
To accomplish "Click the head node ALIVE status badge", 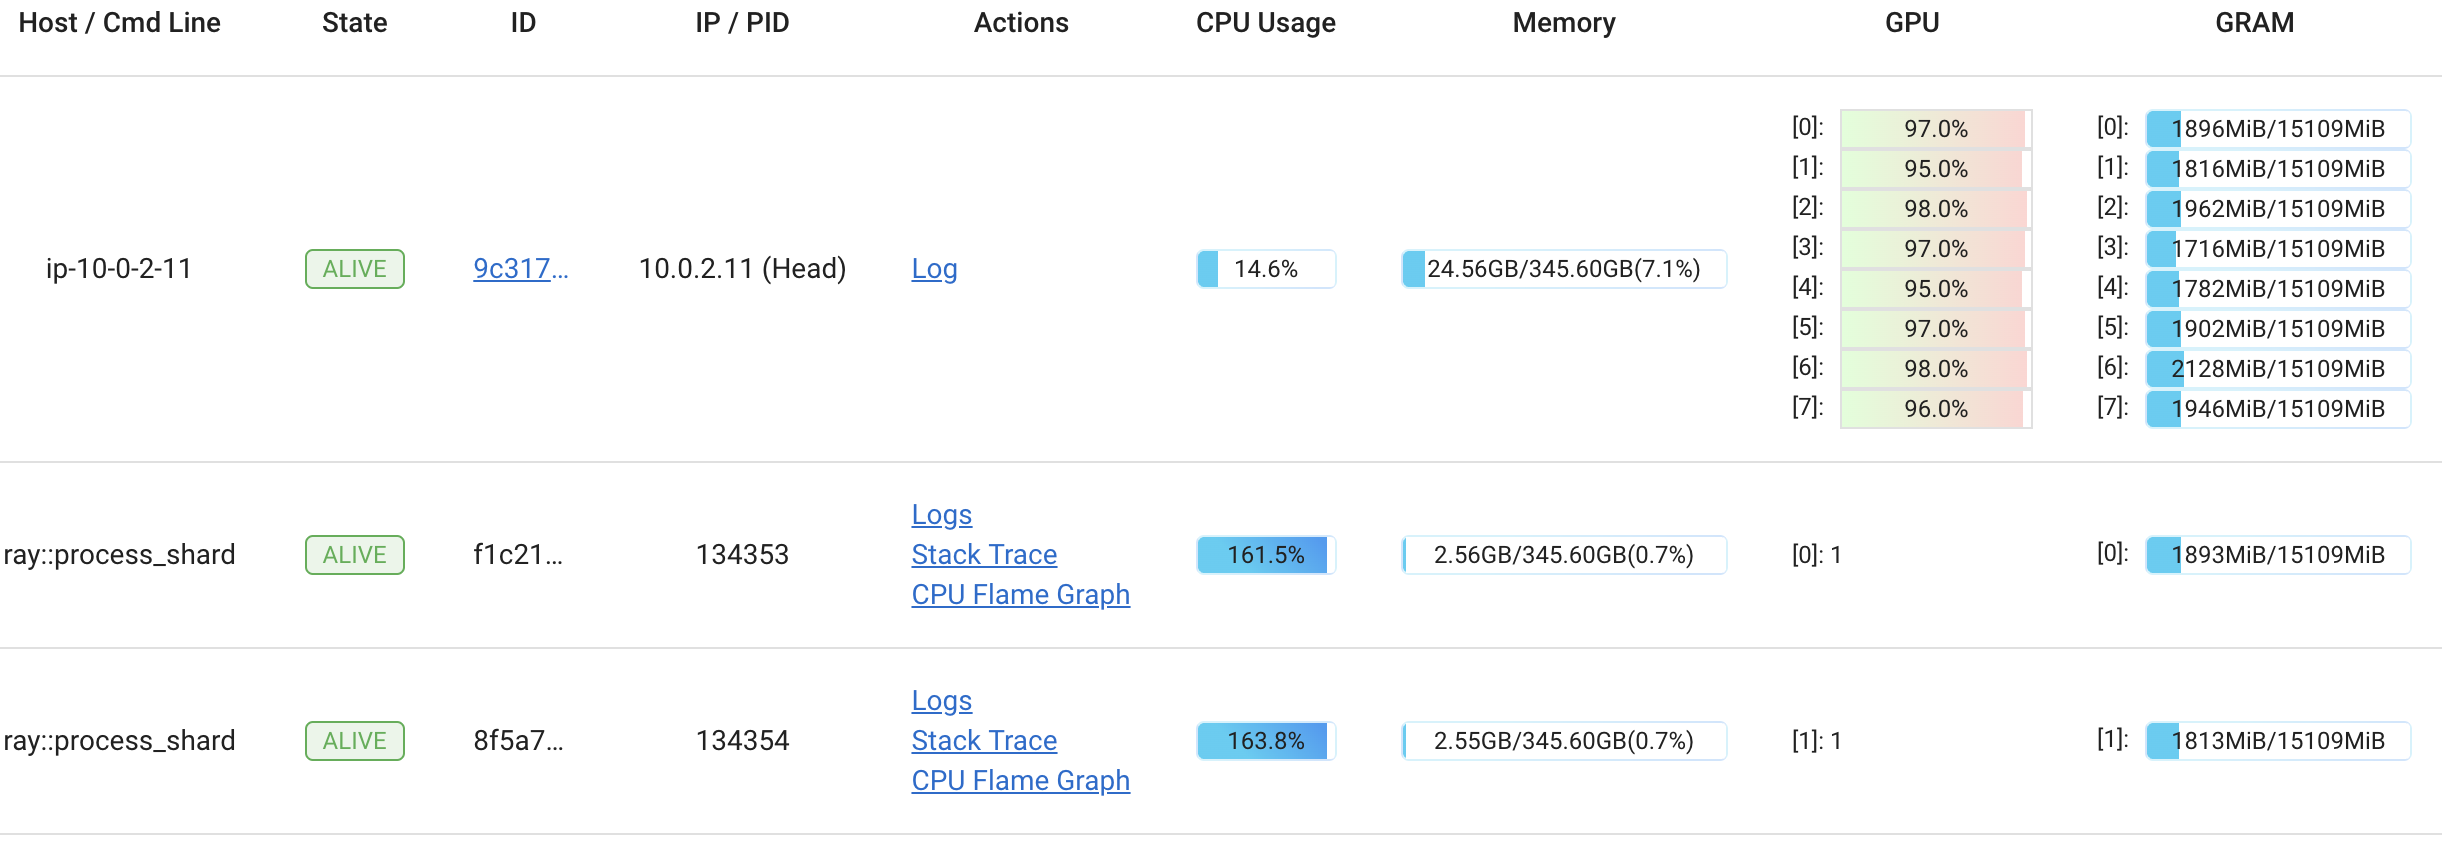I will (354, 269).
